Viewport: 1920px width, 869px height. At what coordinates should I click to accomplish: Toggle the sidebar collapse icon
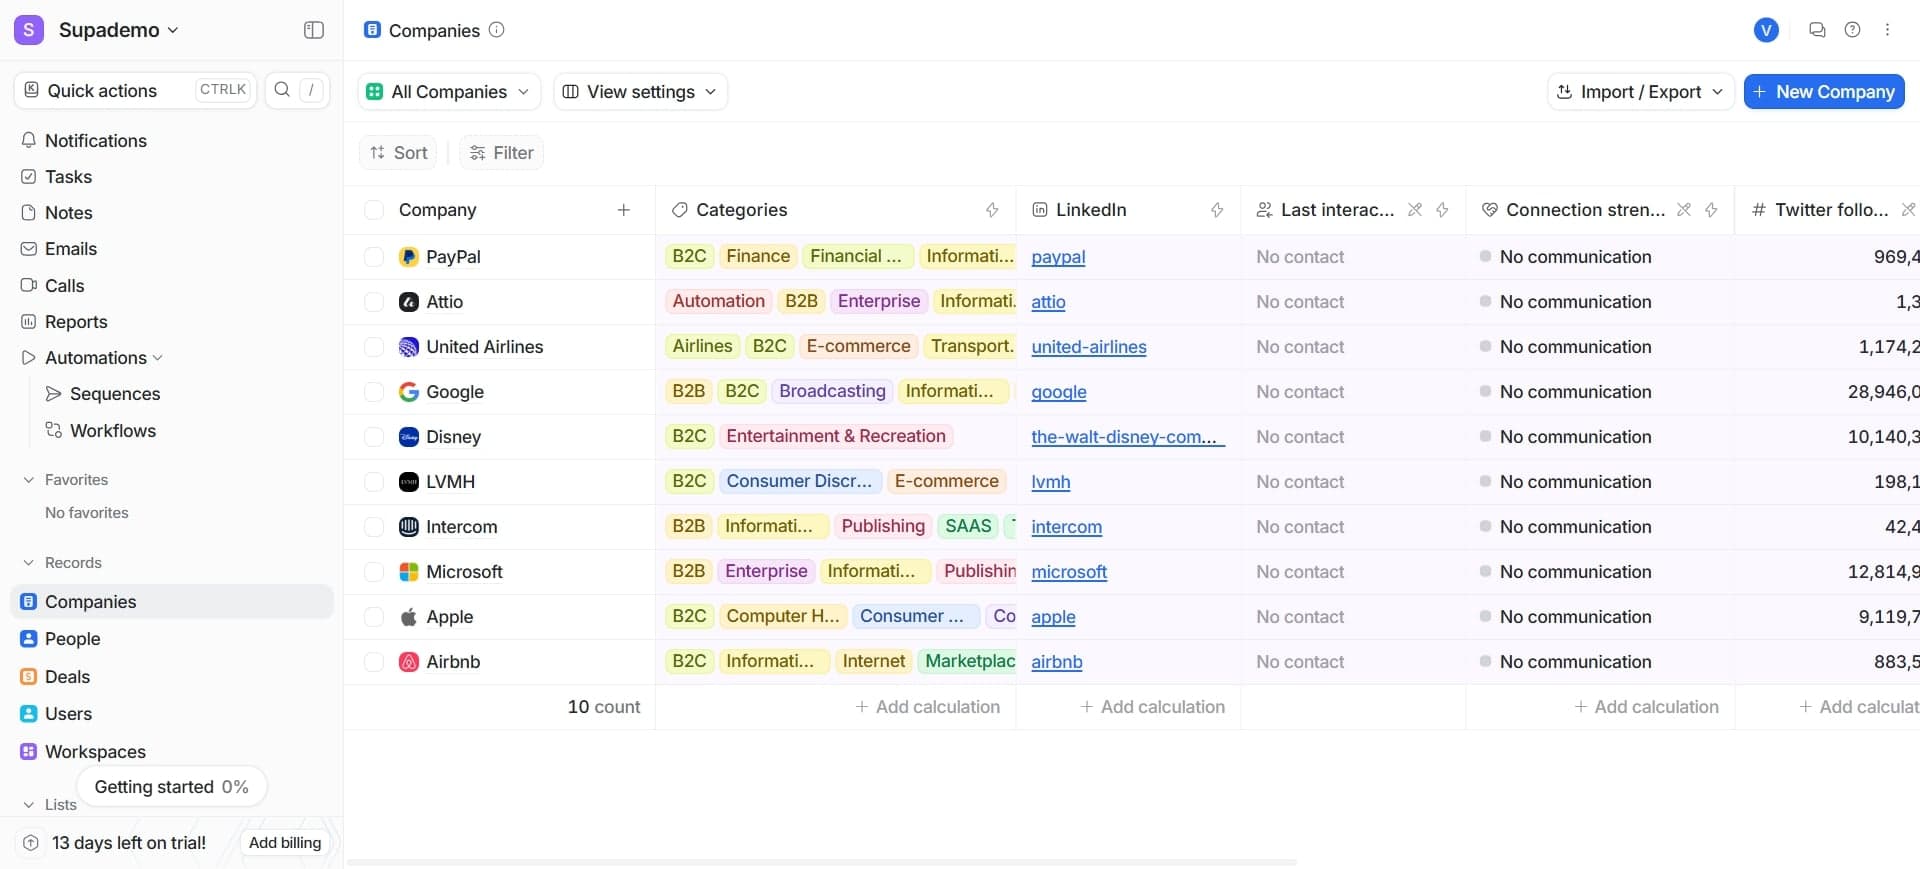pos(313,30)
